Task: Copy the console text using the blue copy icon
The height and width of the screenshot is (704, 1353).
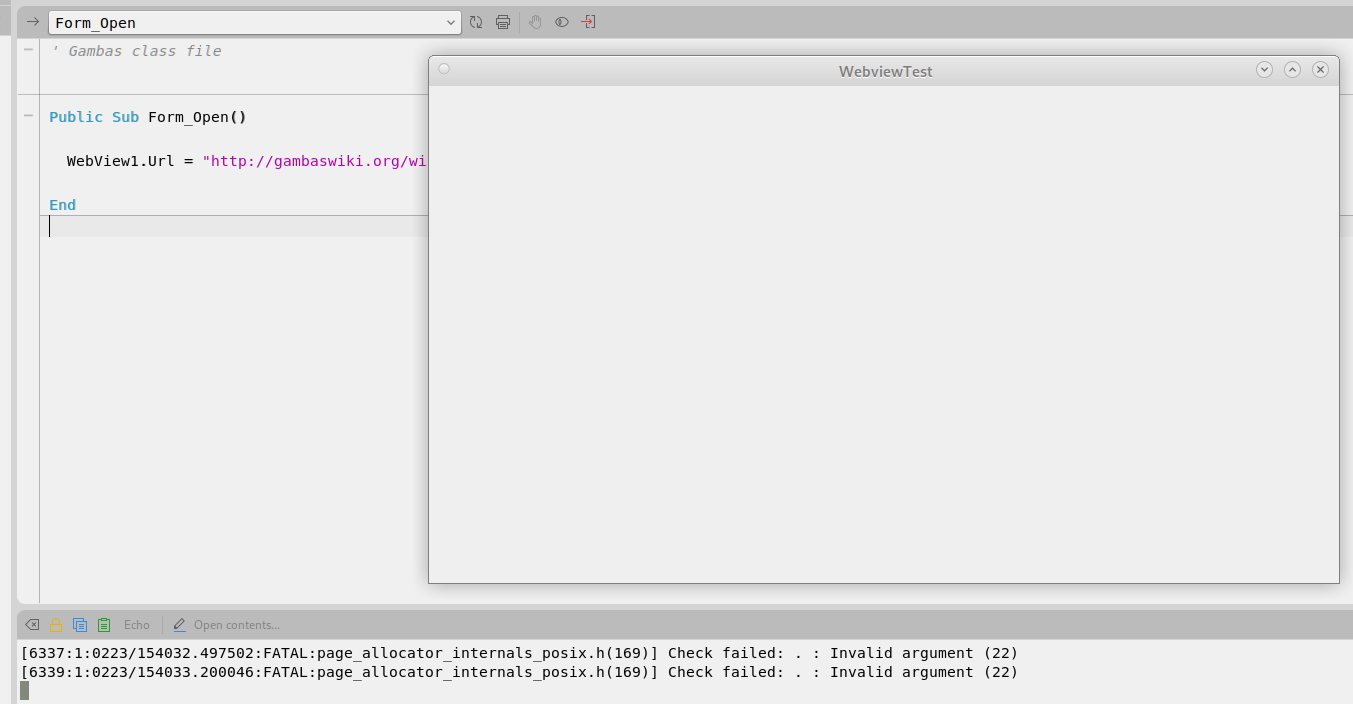Action: tap(80, 624)
